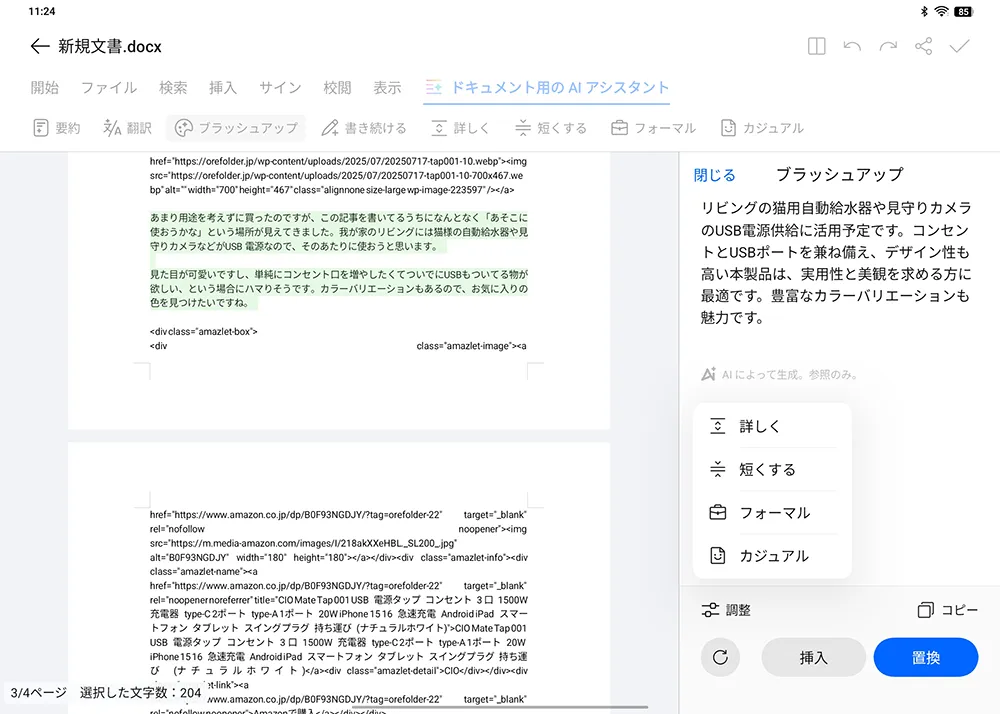The width and height of the screenshot is (1000, 714).
Task: Select フォーマル in the popup menu
Action: coord(772,513)
